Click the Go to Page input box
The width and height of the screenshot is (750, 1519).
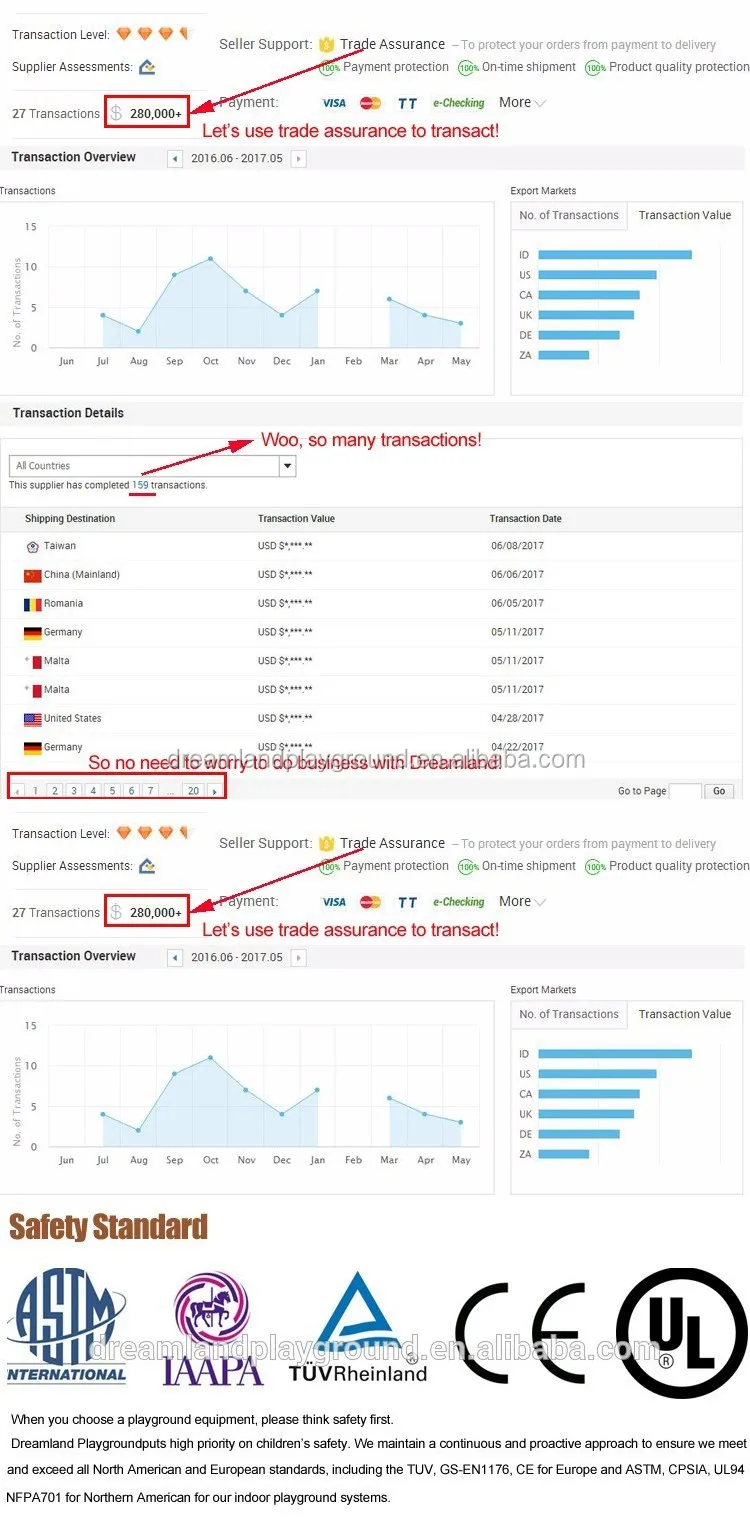point(685,791)
